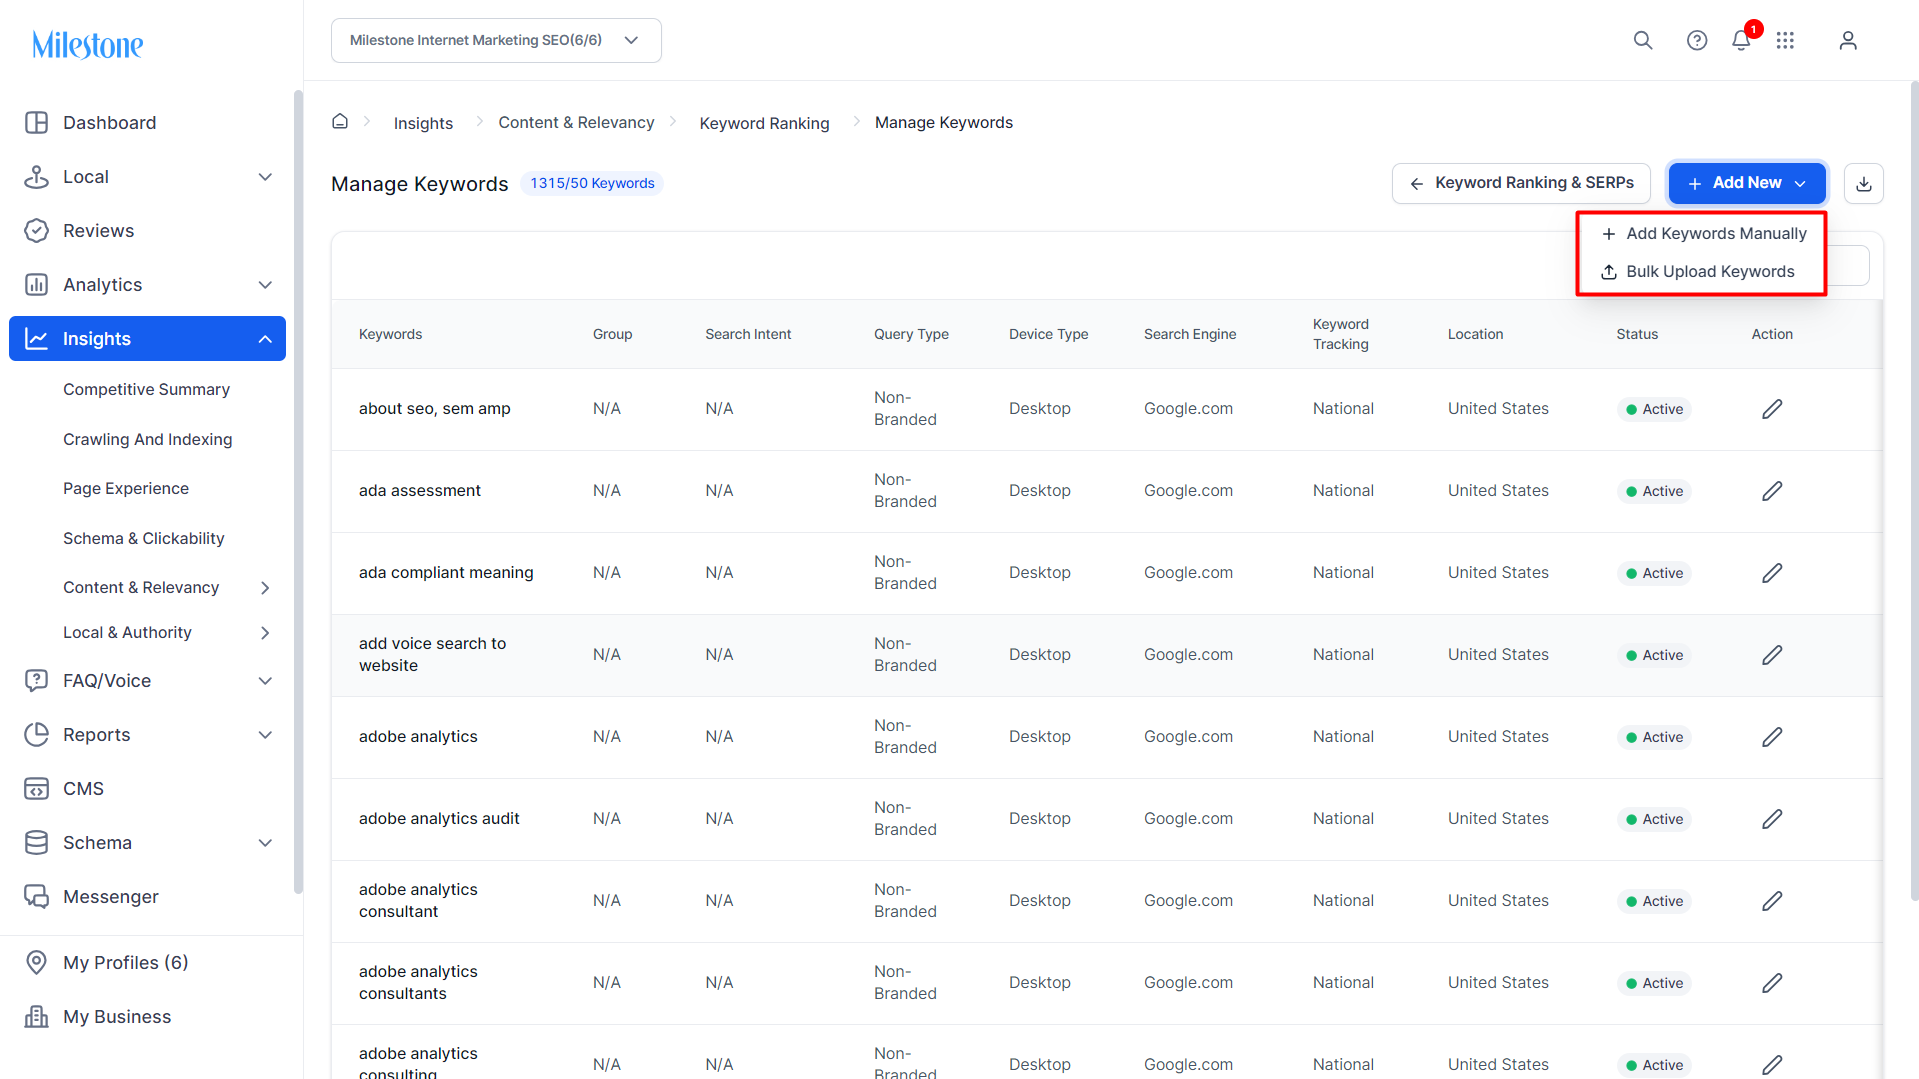Open Page Experience page
The height and width of the screenshot is (1079, 1919).
126,489
